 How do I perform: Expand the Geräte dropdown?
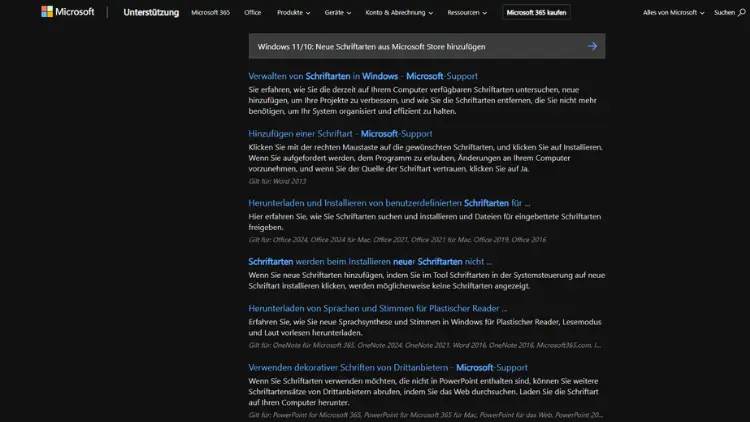pos(338,12)
